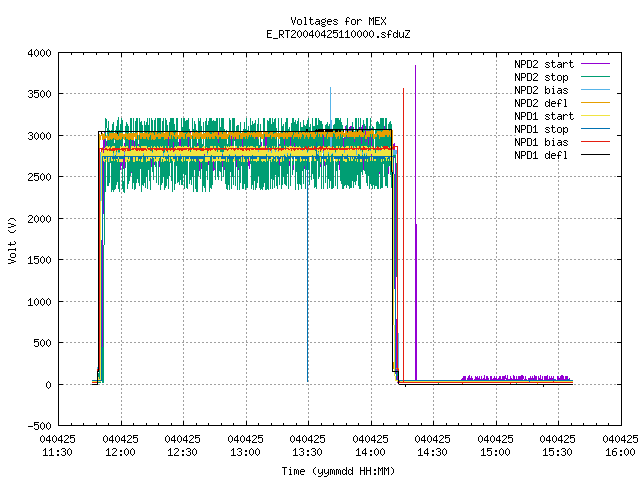Click the purple noise band after 14:45 near zero

(x=516, y=378)
